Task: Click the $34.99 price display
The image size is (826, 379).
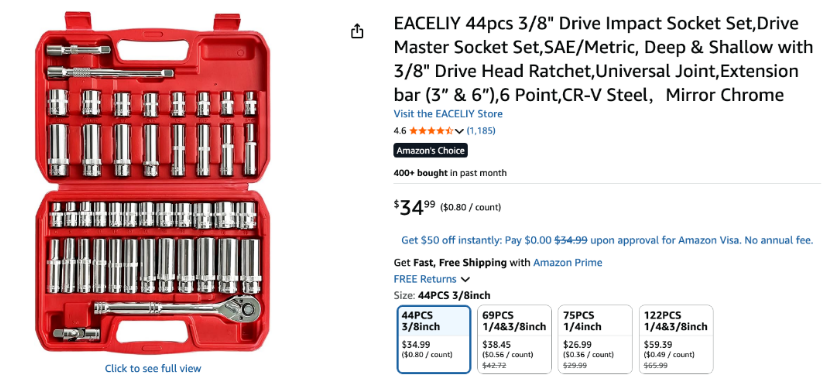Action: click(415, 208)
